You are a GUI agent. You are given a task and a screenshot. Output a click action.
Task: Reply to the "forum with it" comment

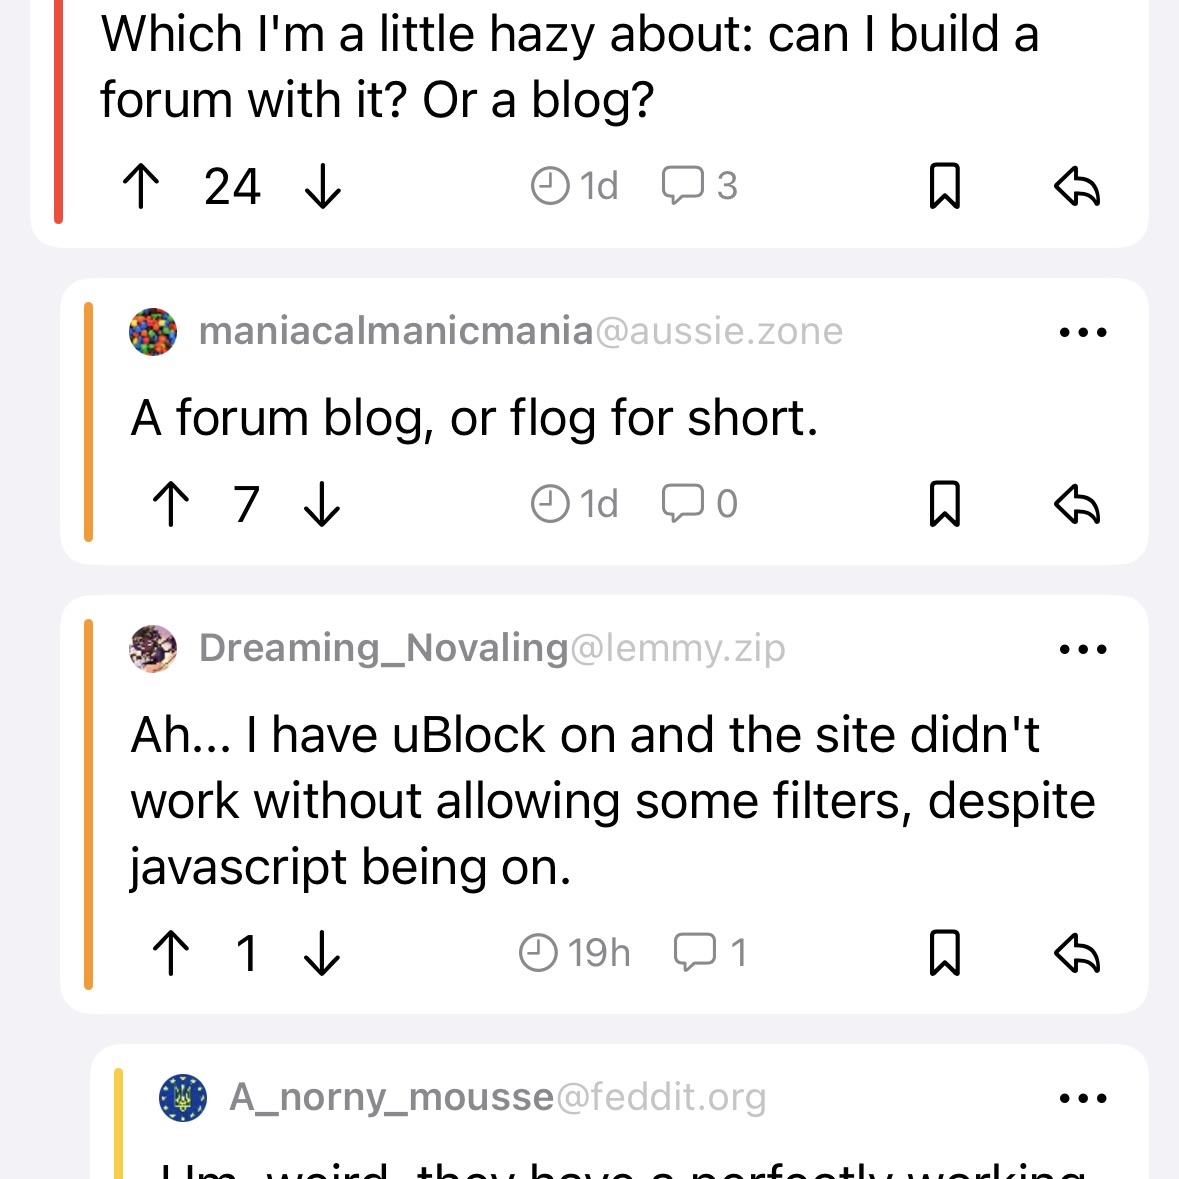coord(1079,186)
